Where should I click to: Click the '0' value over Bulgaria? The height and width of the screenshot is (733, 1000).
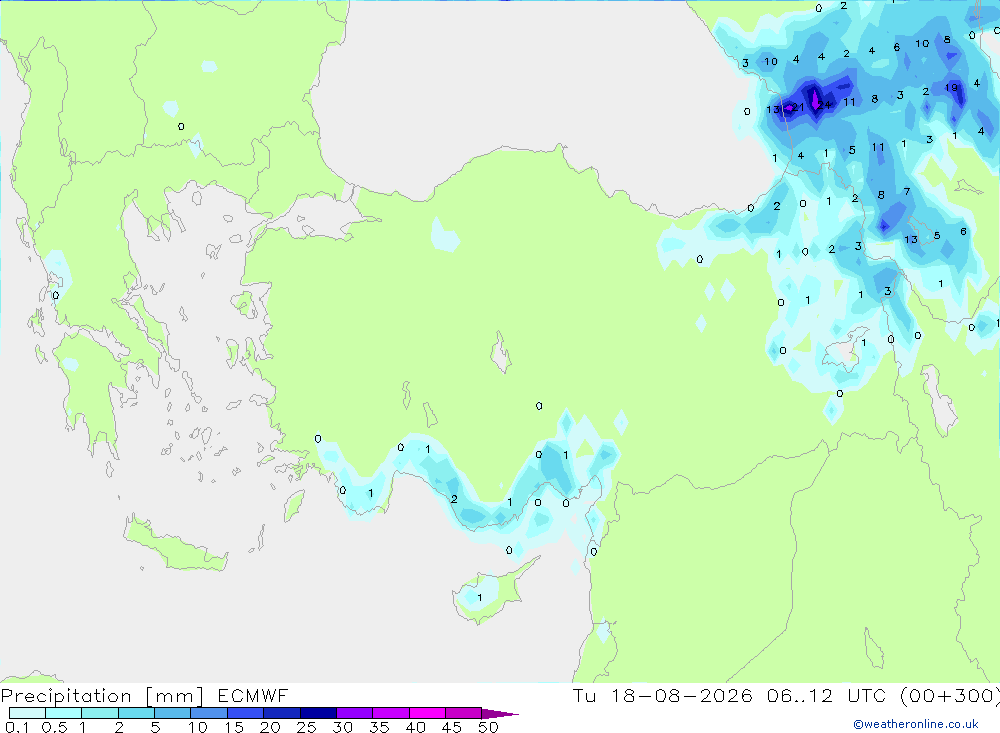point(181,126)
